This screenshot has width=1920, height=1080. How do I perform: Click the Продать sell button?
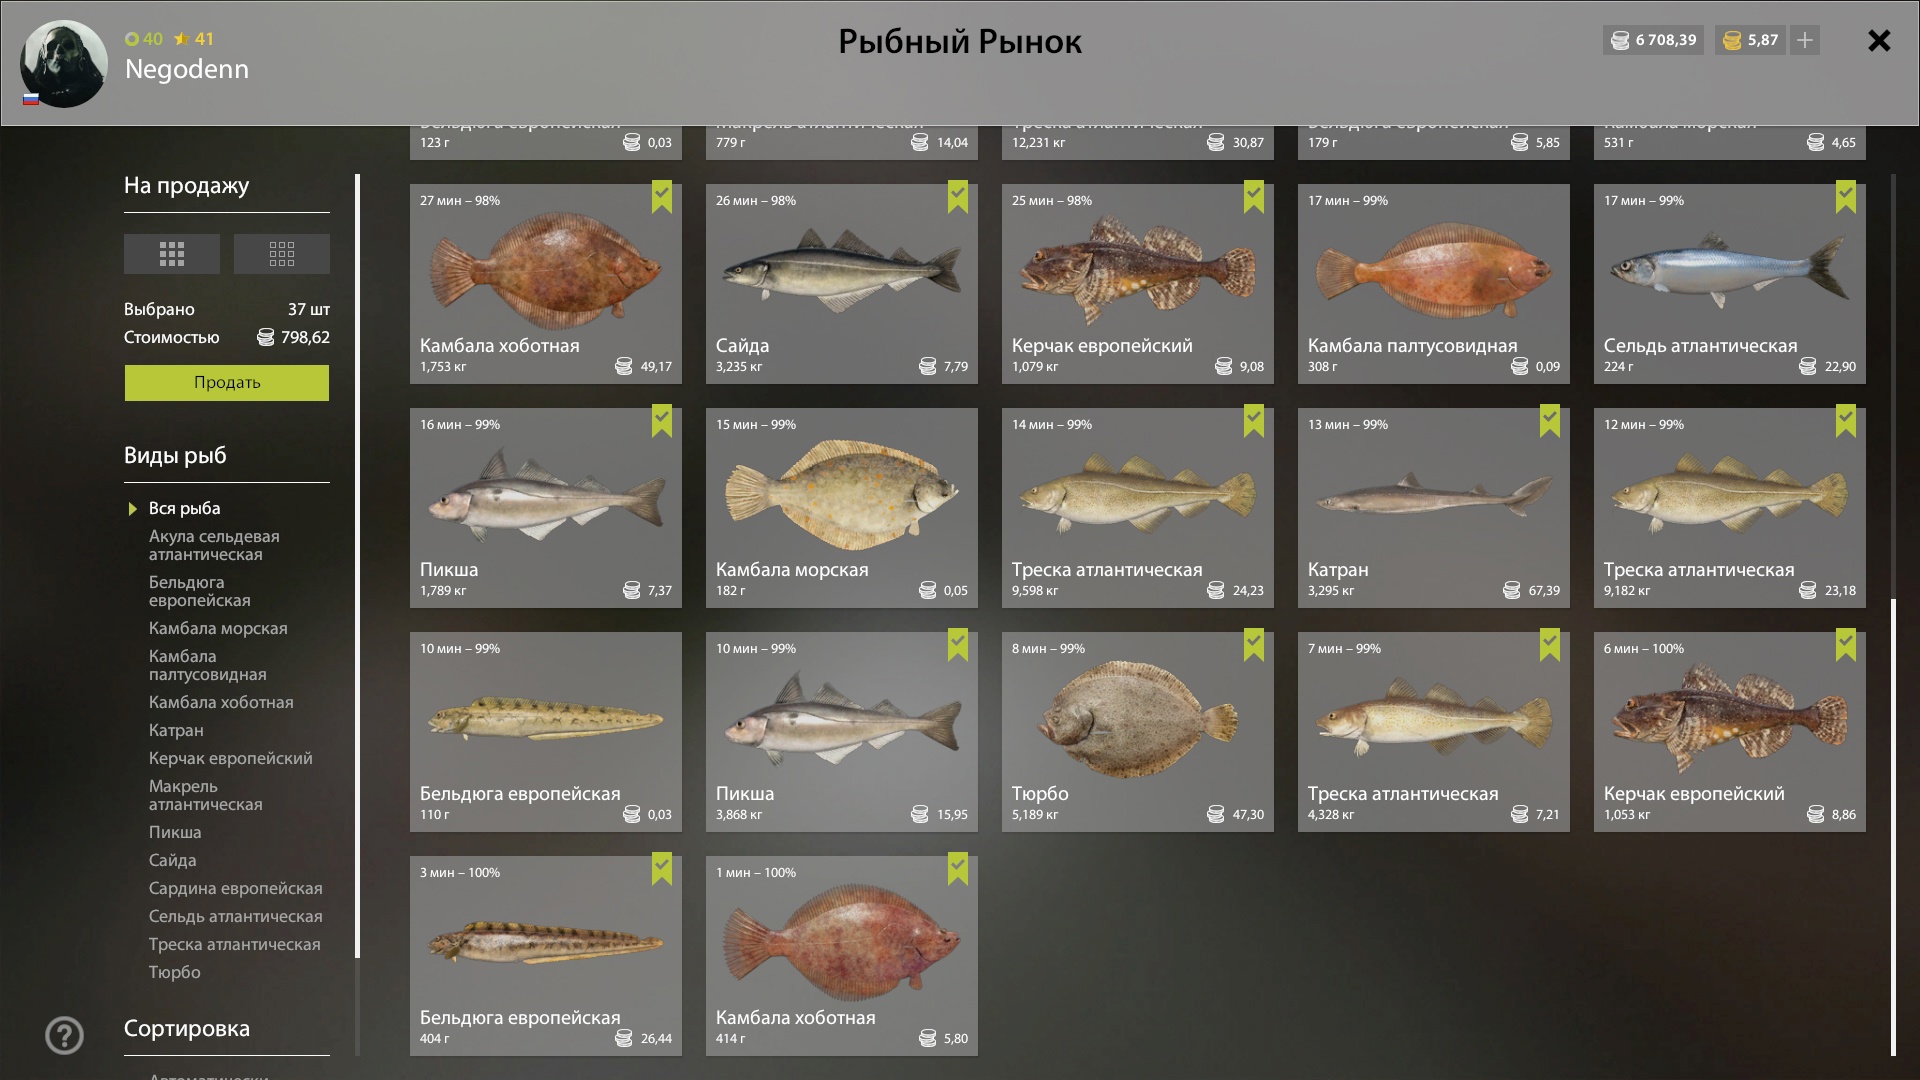coord(227,383)
